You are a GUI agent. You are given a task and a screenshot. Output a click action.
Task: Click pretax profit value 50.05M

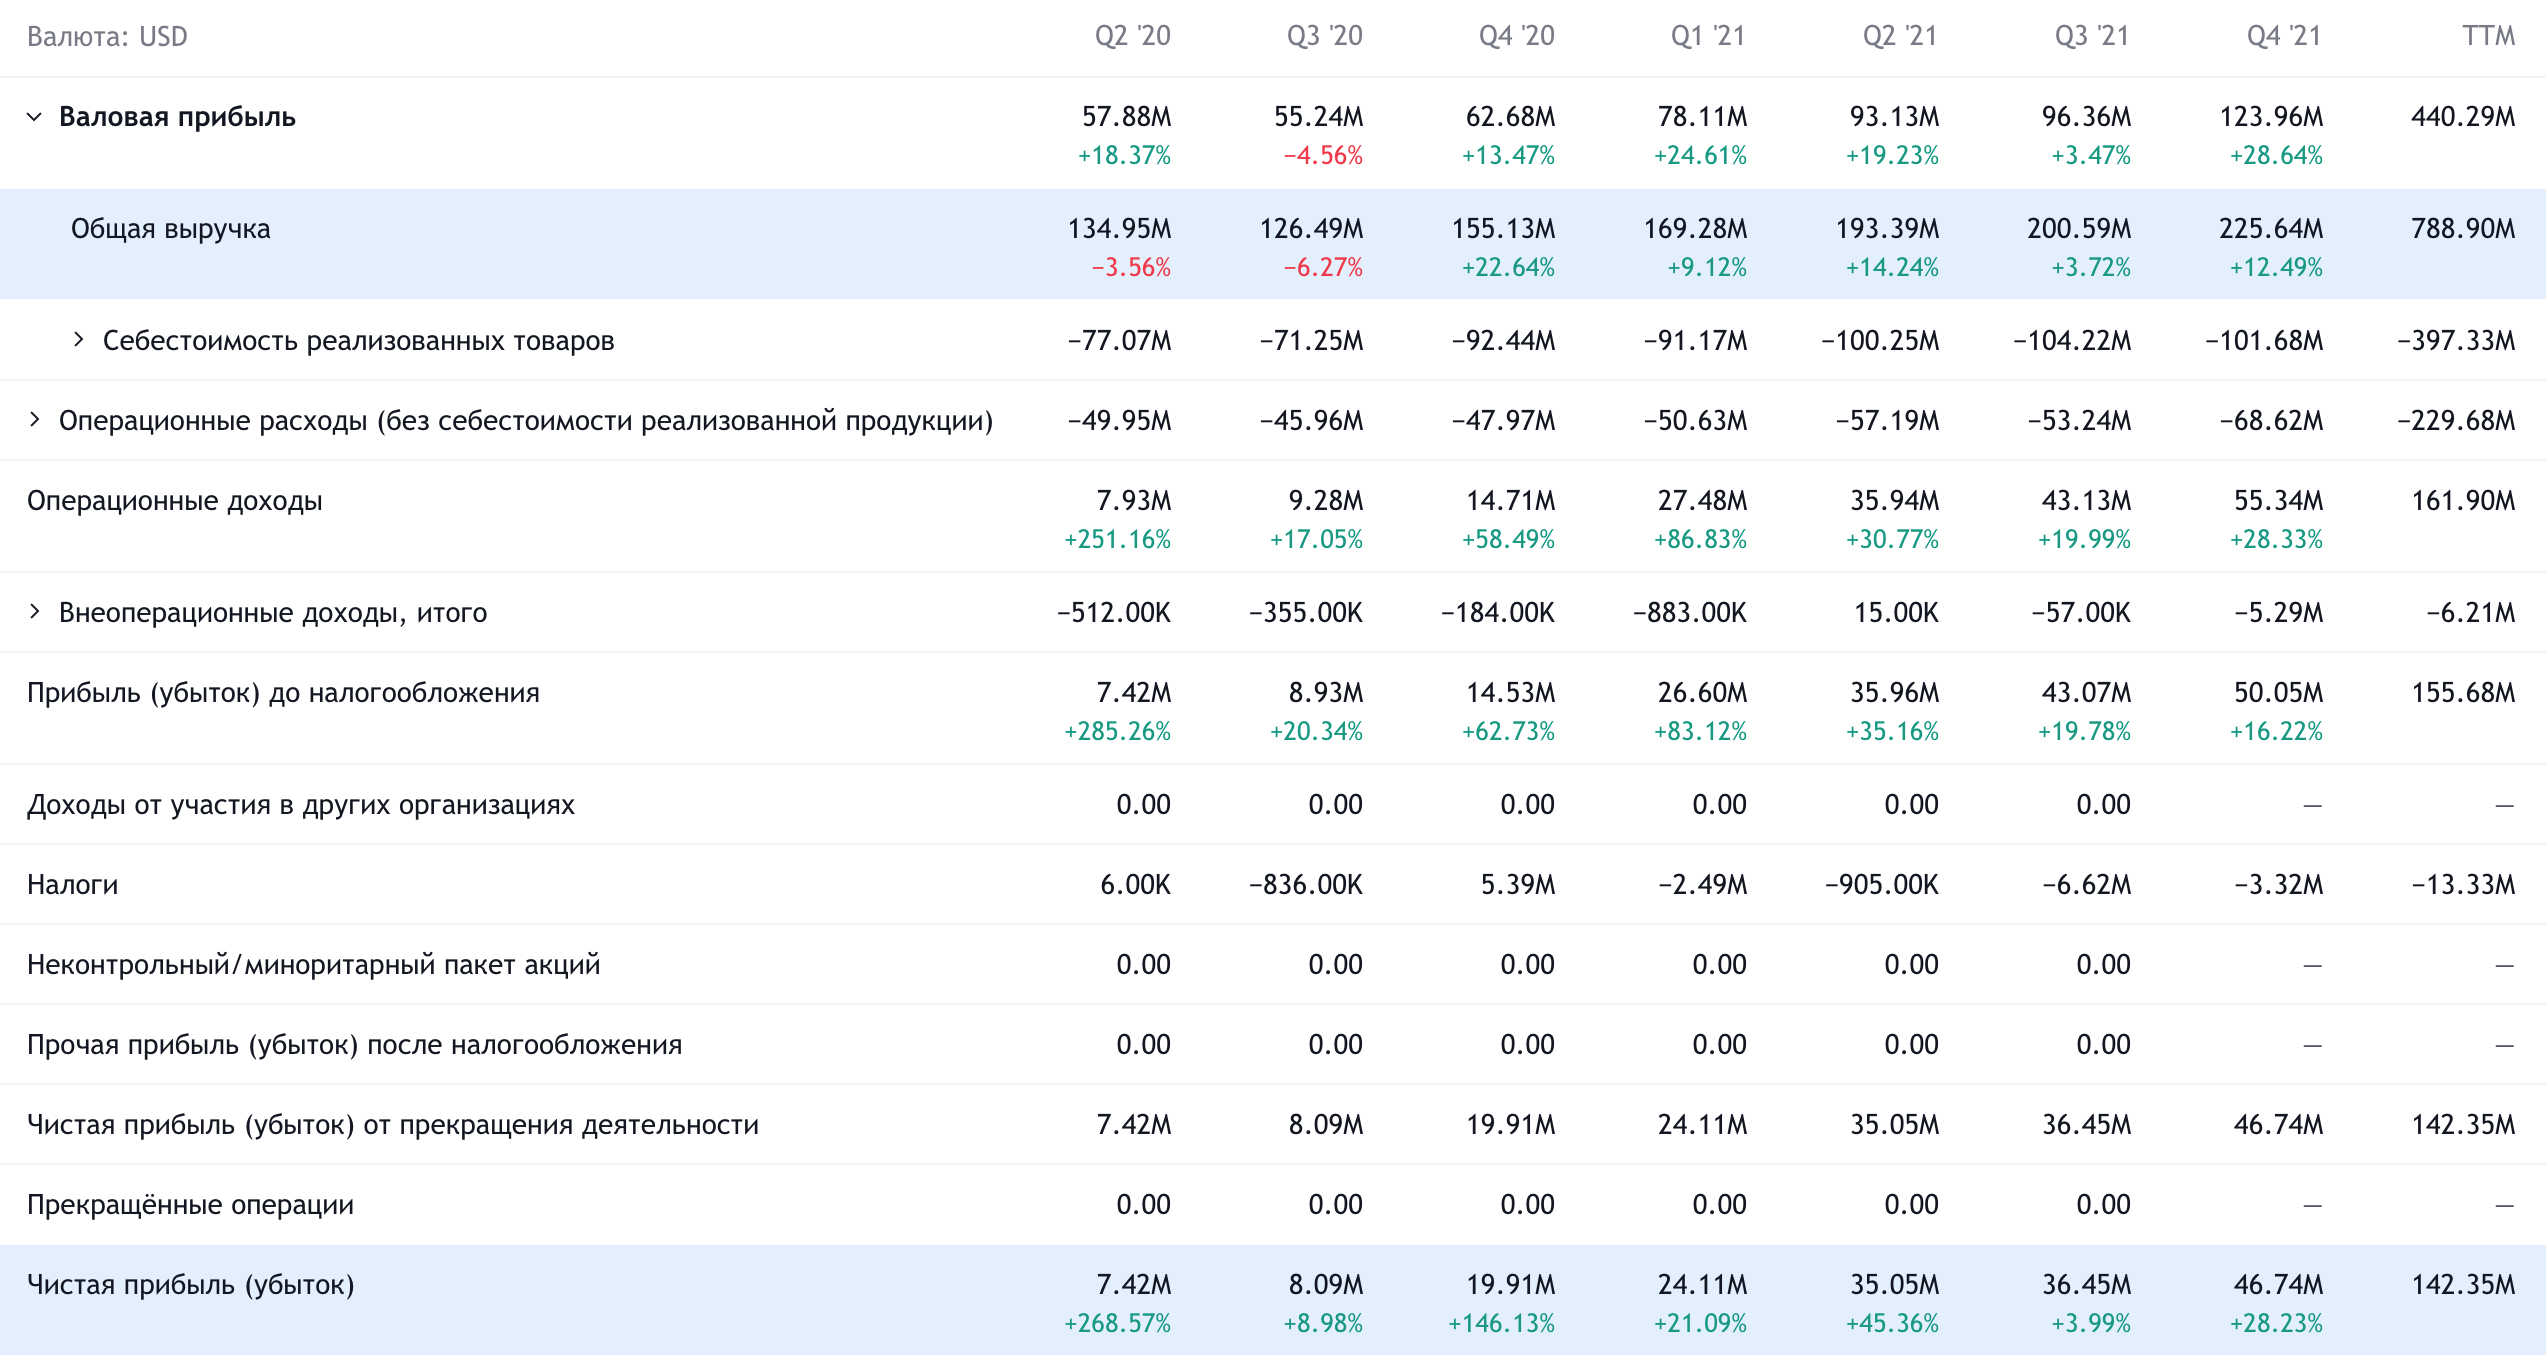point(2279,693)
